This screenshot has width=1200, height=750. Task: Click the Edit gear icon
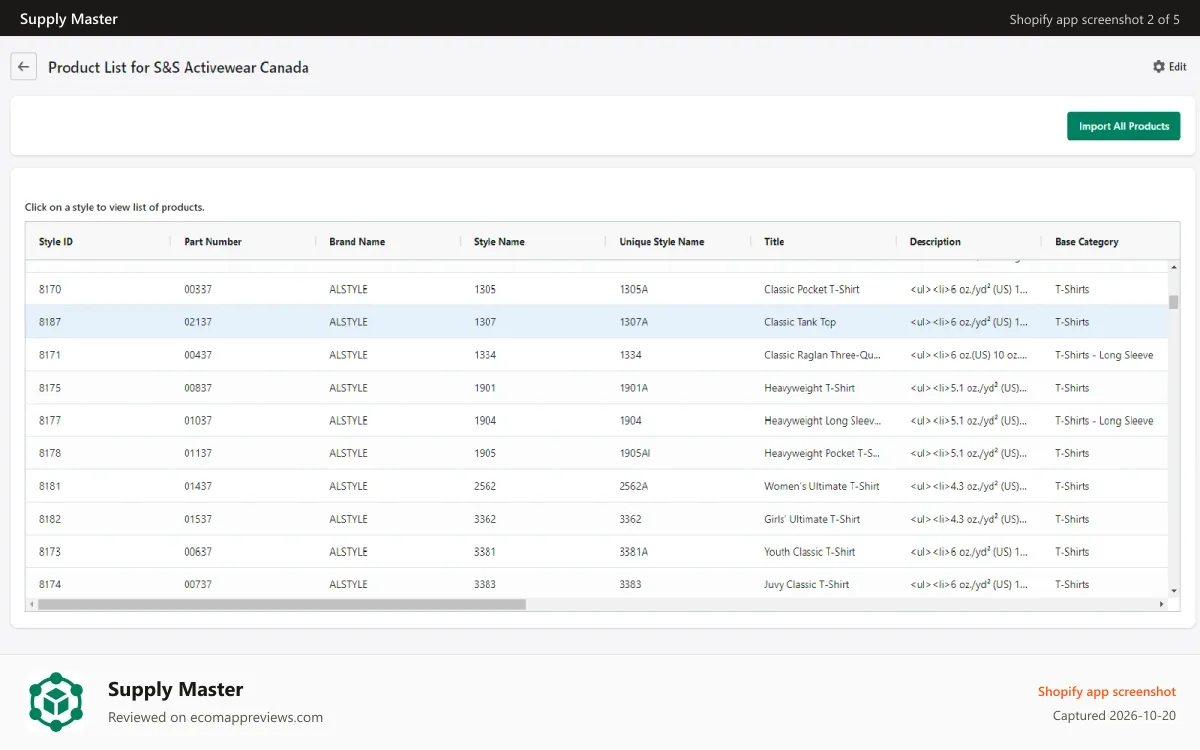pos(1159,67)
